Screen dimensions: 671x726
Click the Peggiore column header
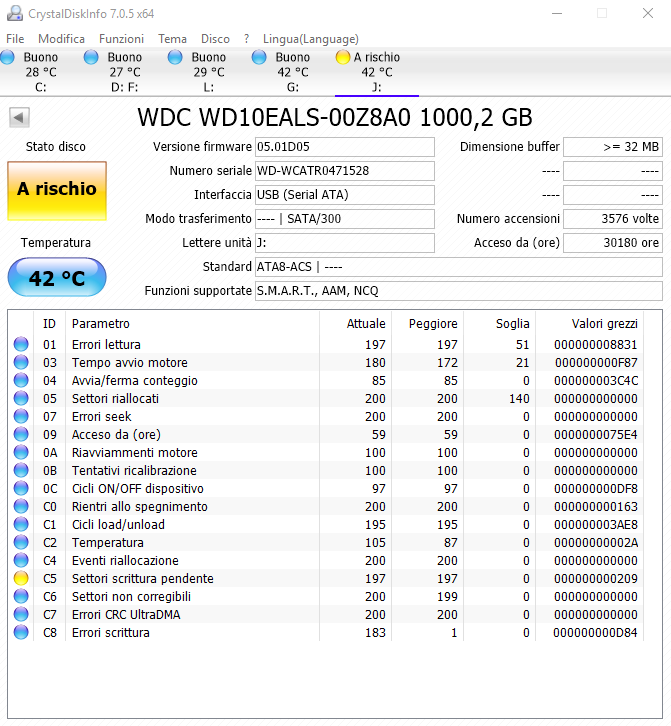click(428, 324)
